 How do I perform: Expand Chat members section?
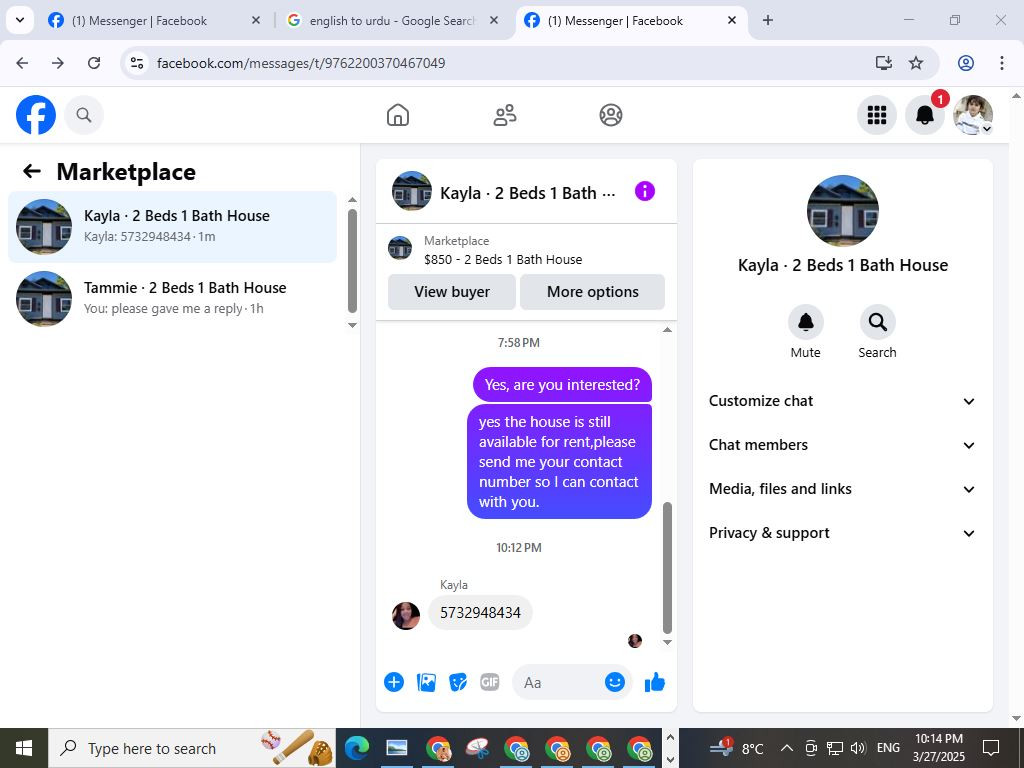click(842, 445)
